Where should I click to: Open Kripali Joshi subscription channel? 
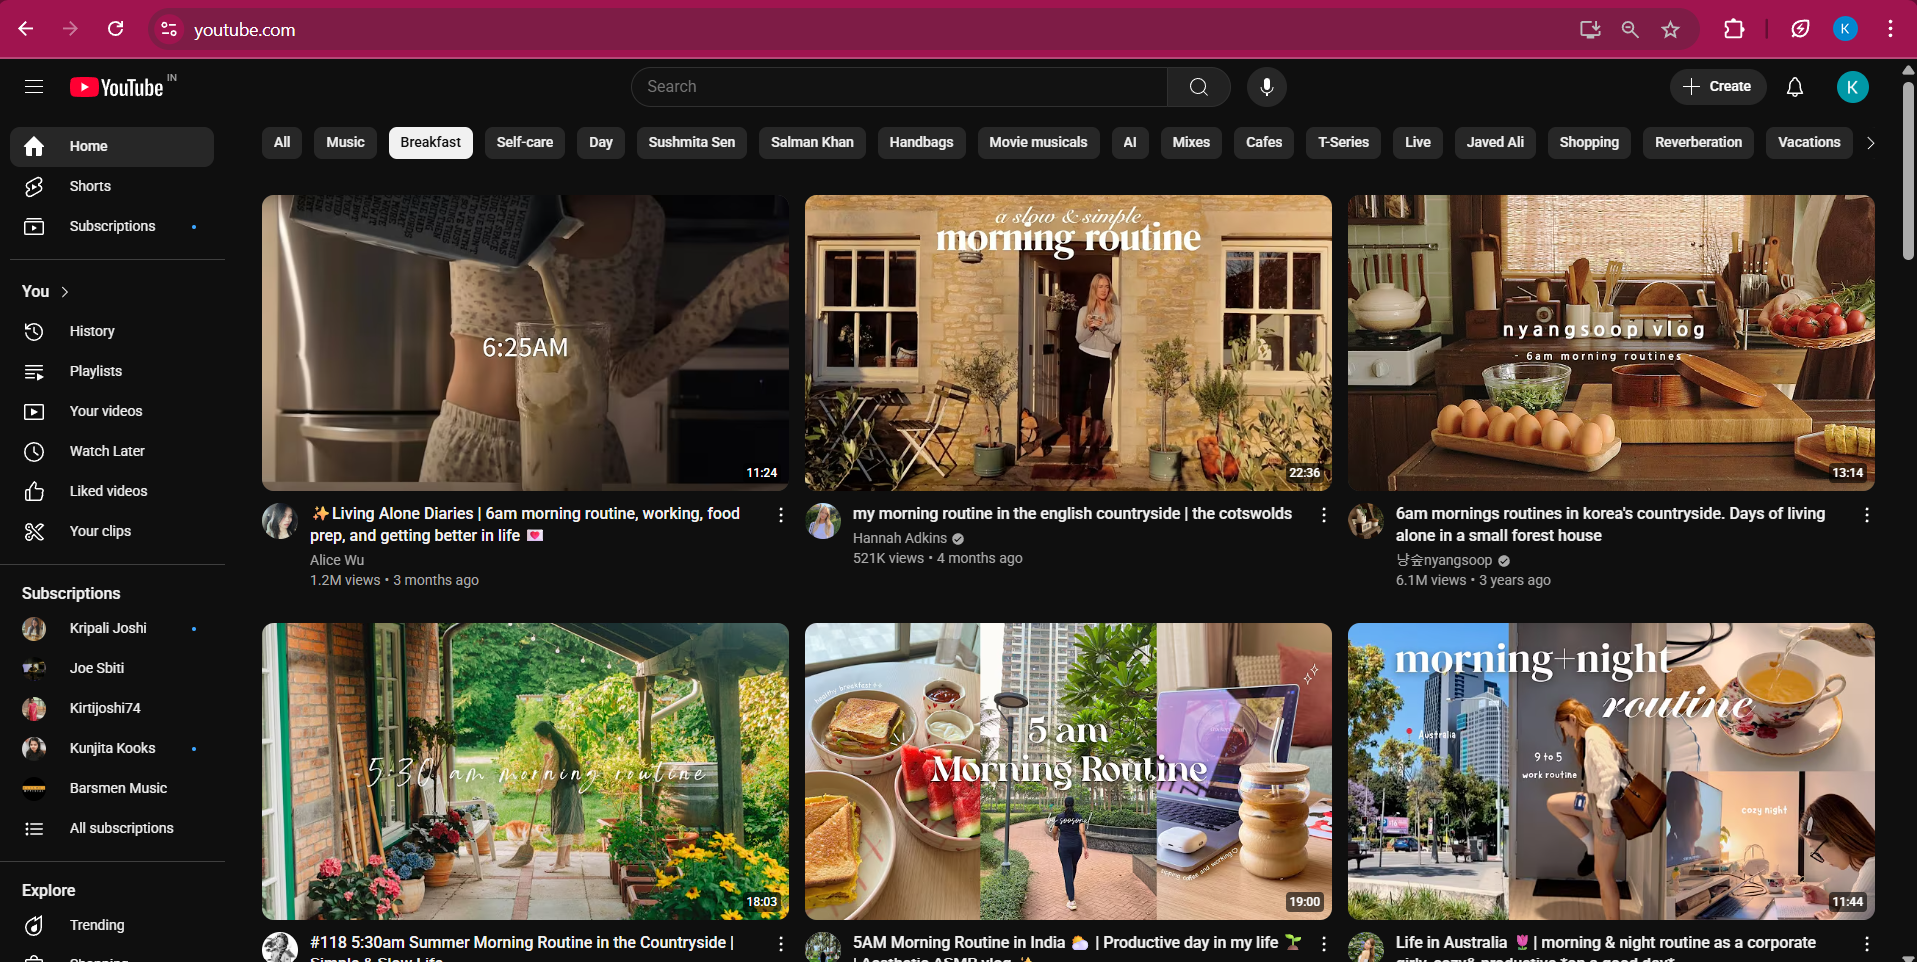click(112, 628)
